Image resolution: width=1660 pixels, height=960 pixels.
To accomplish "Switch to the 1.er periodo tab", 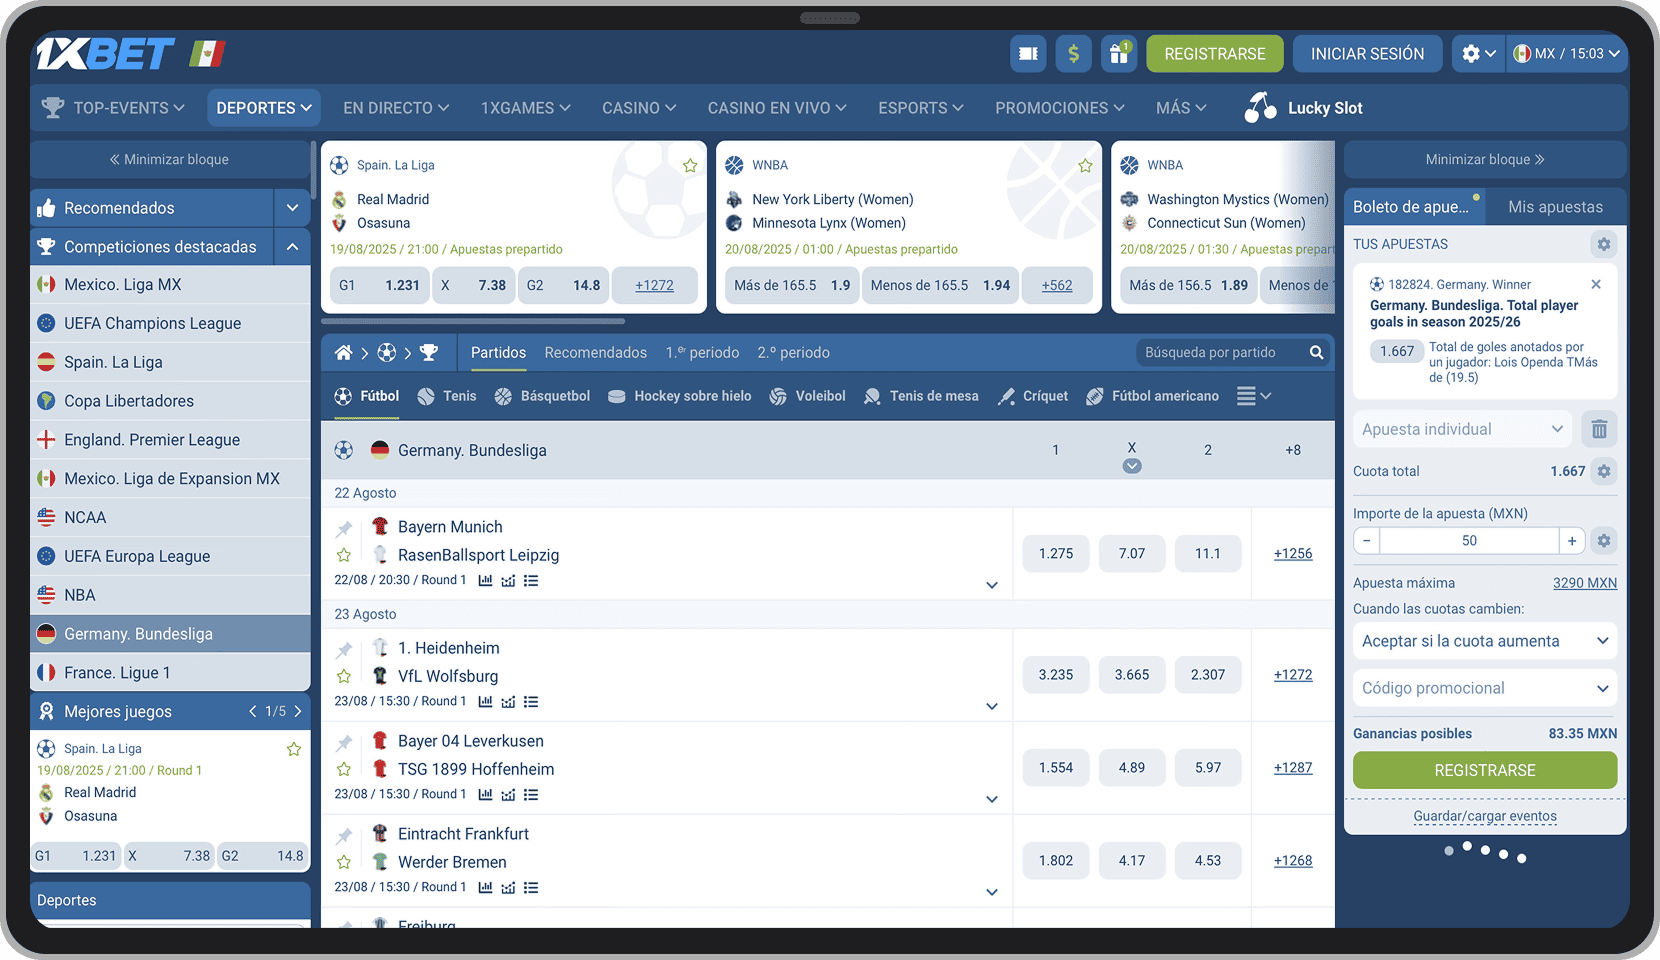I will 702,352.
